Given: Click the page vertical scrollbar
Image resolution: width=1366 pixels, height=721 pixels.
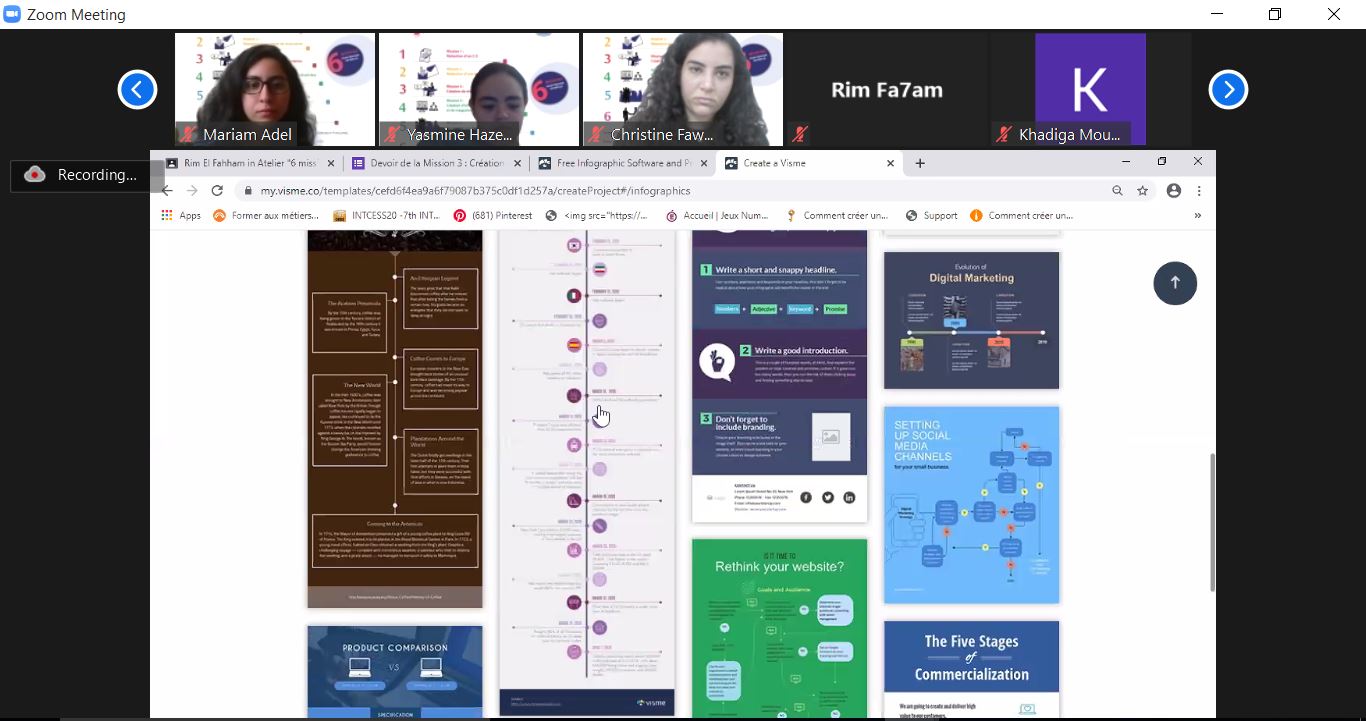Looking at the screenshot, I should point(1211,520).
